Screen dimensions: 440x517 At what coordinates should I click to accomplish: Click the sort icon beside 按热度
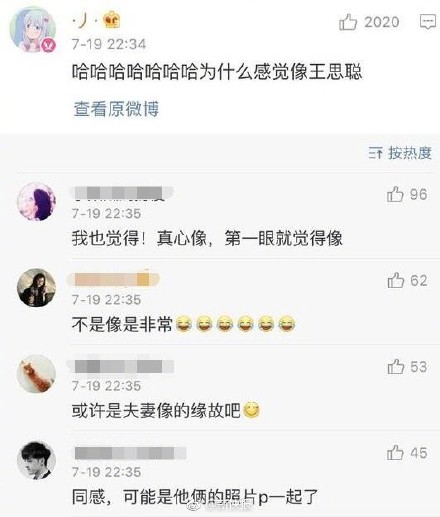(376, 153)
